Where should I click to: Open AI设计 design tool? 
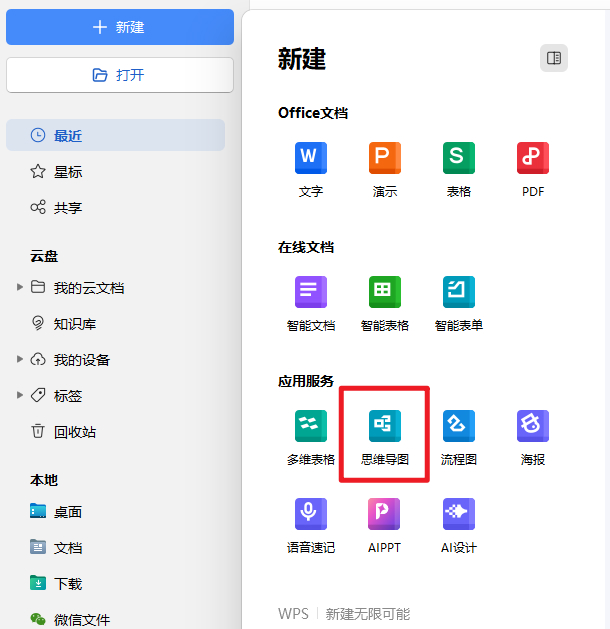(x=459, y=526)
